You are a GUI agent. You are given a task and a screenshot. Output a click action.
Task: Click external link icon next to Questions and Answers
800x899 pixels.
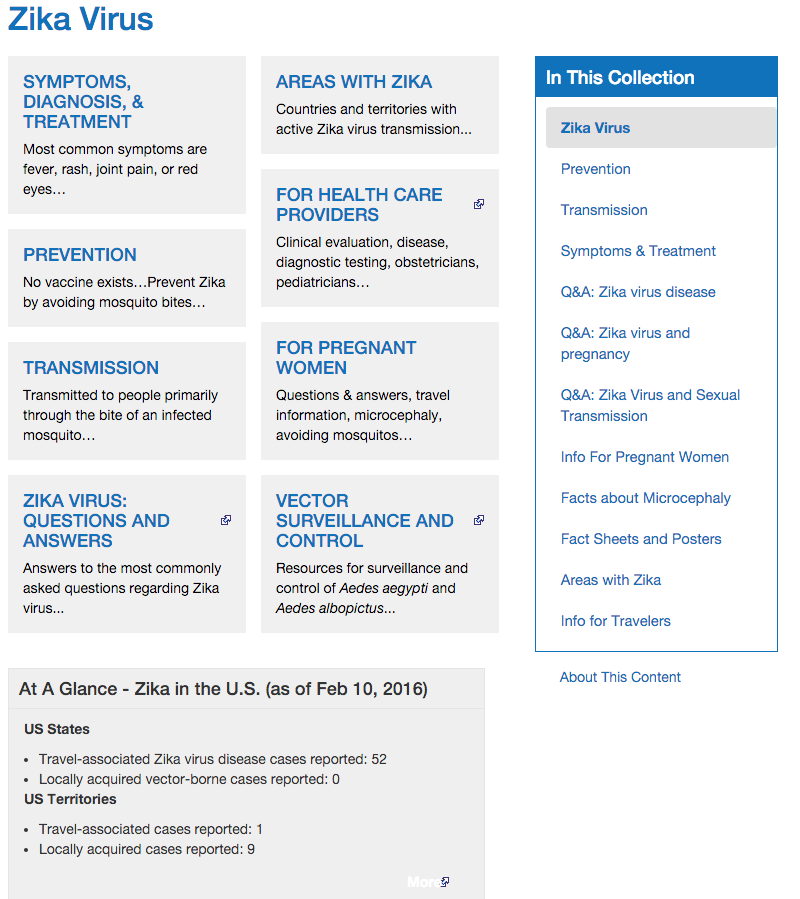pos(226,520)
